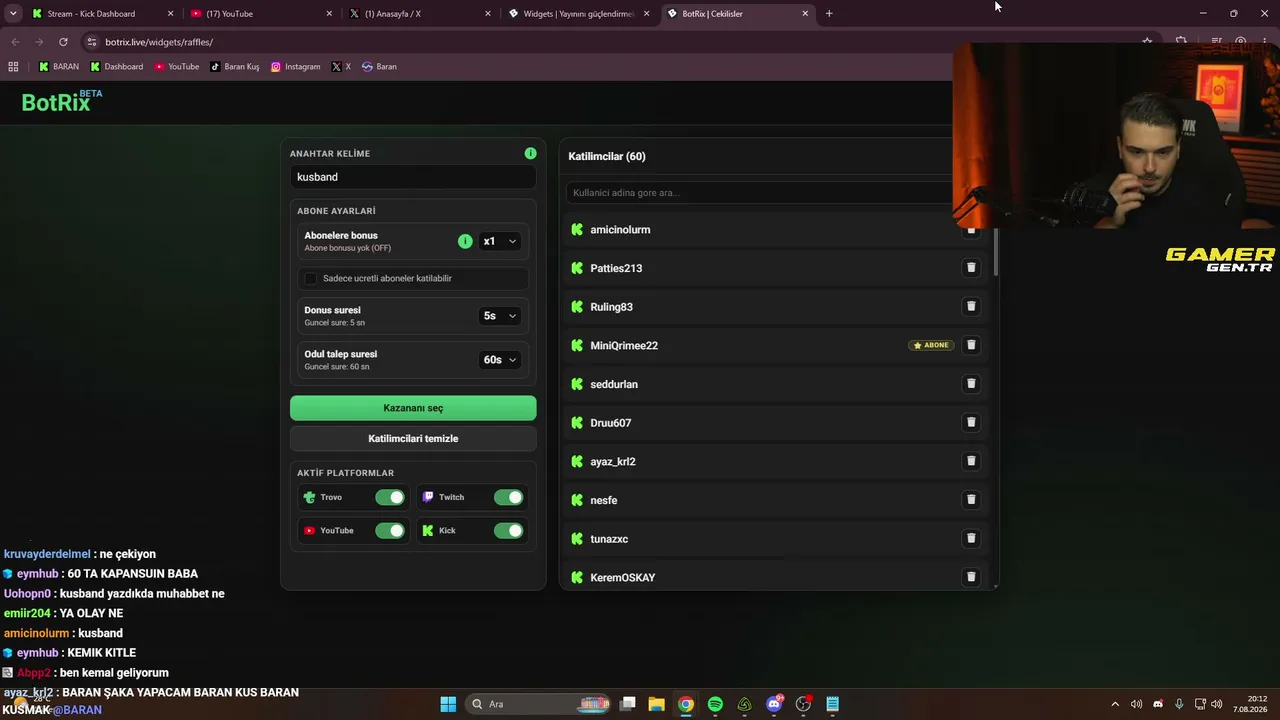Remove Ruling83 using the trash icon
1280x720 pixels.
970,307
